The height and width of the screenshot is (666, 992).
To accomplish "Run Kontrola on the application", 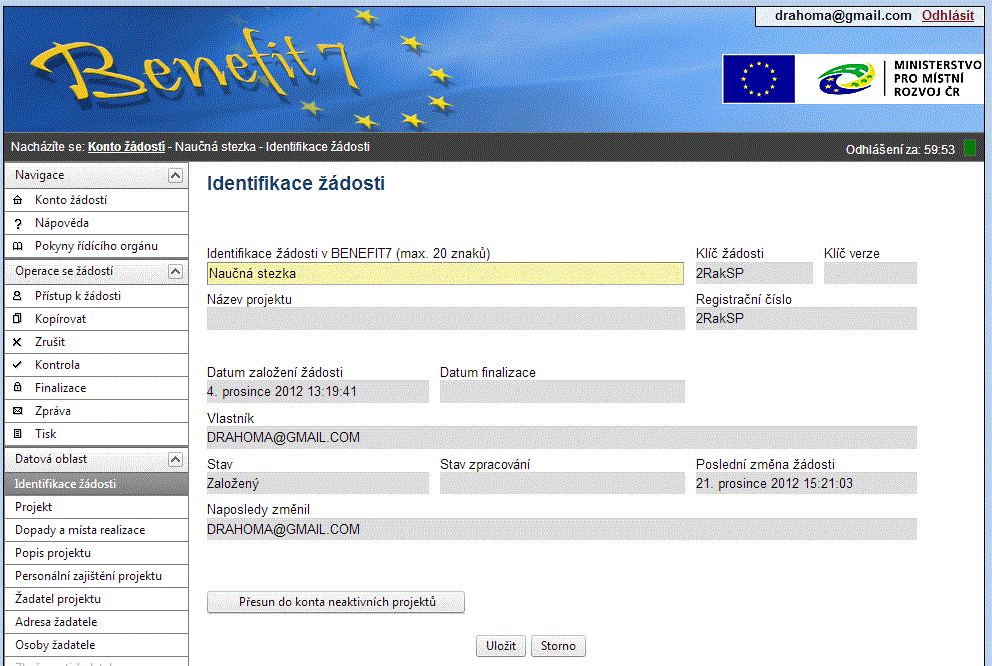I will click(96, 365).
